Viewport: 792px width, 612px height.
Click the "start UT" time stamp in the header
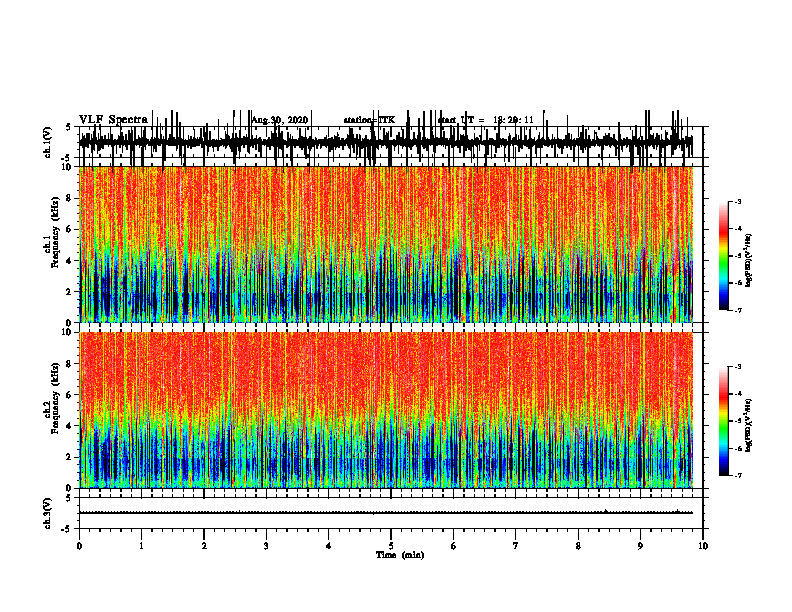[x=485, y=120]
